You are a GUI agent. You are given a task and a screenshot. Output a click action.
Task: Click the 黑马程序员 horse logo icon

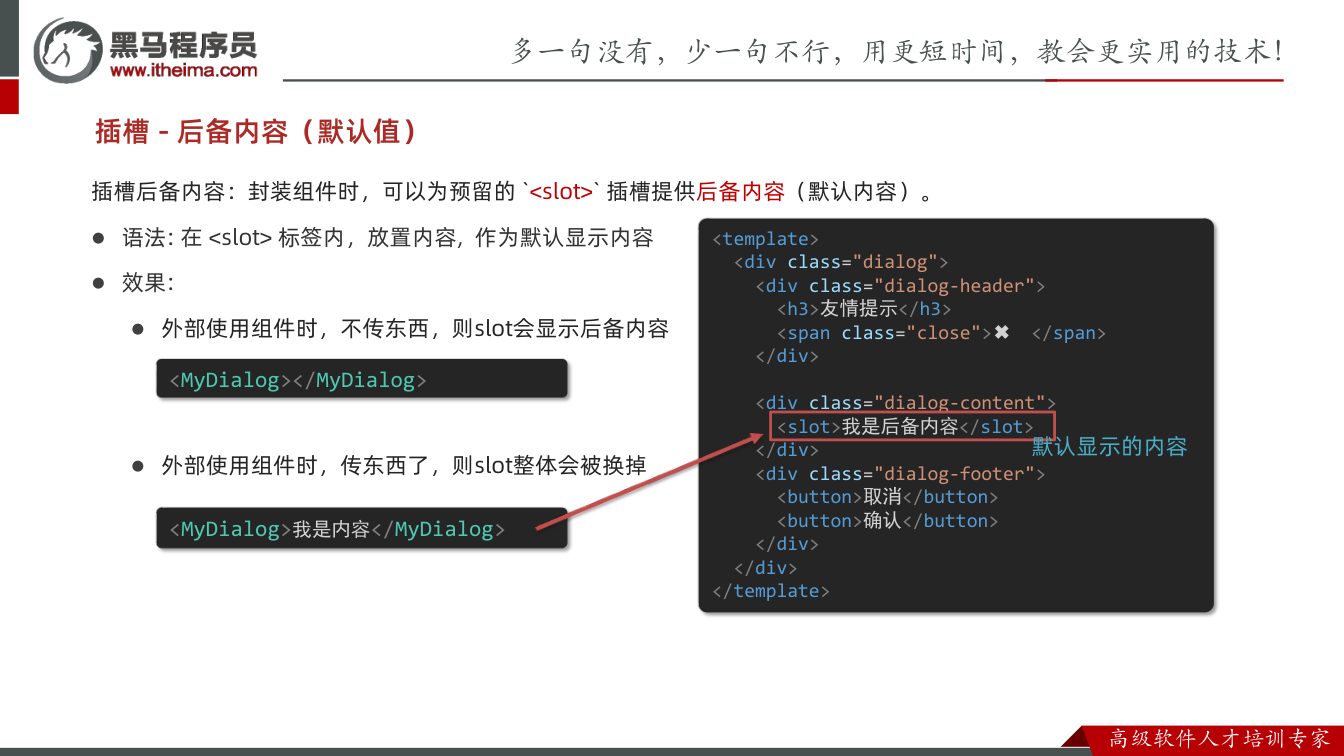coord(68,50)
